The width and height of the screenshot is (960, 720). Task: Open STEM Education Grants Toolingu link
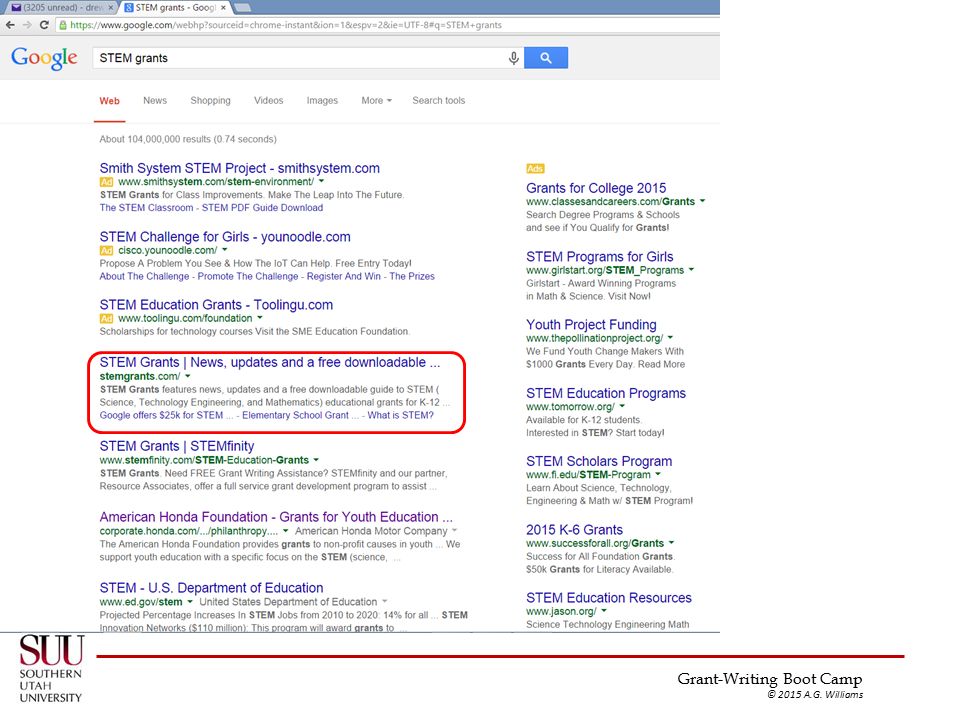(216, 305)
